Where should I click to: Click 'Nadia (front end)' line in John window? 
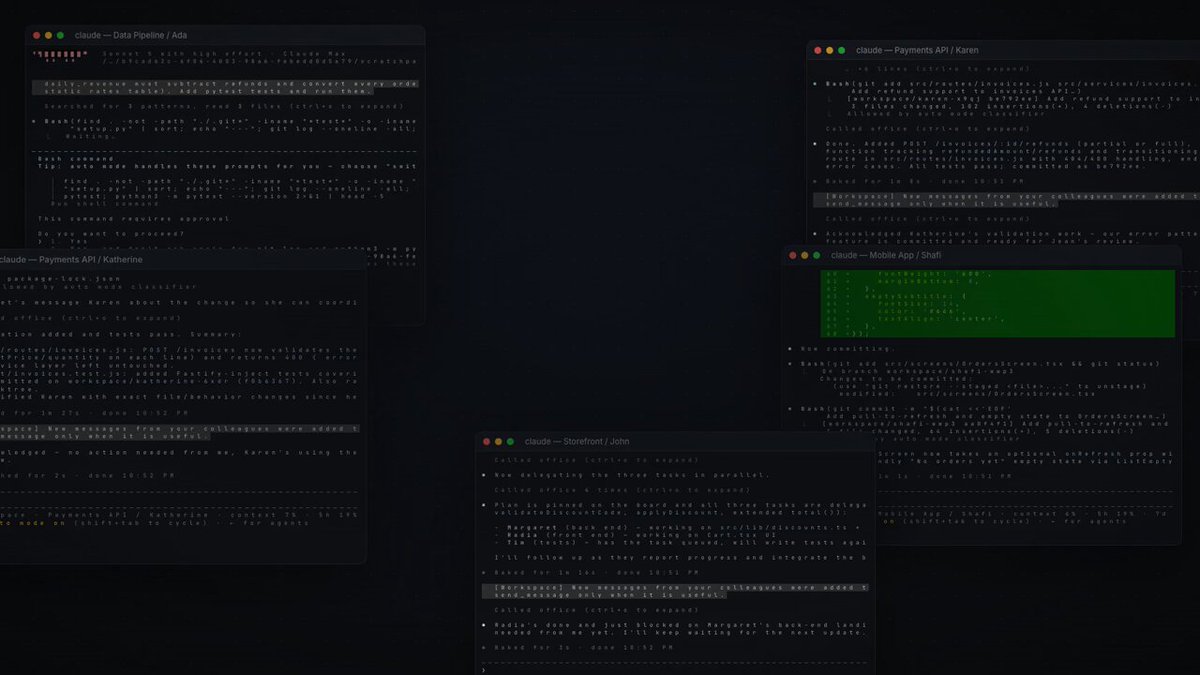click(x=634, y=534)
